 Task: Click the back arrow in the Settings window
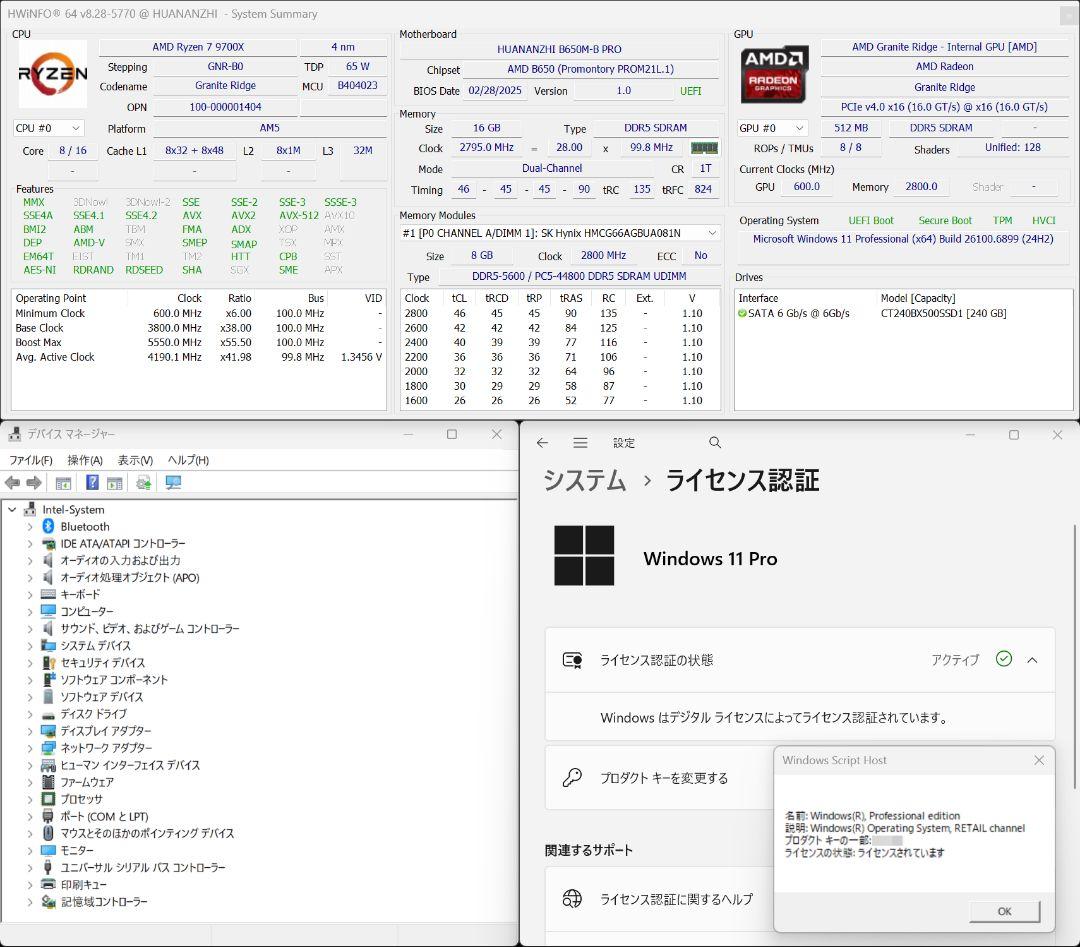pos(542,441)
